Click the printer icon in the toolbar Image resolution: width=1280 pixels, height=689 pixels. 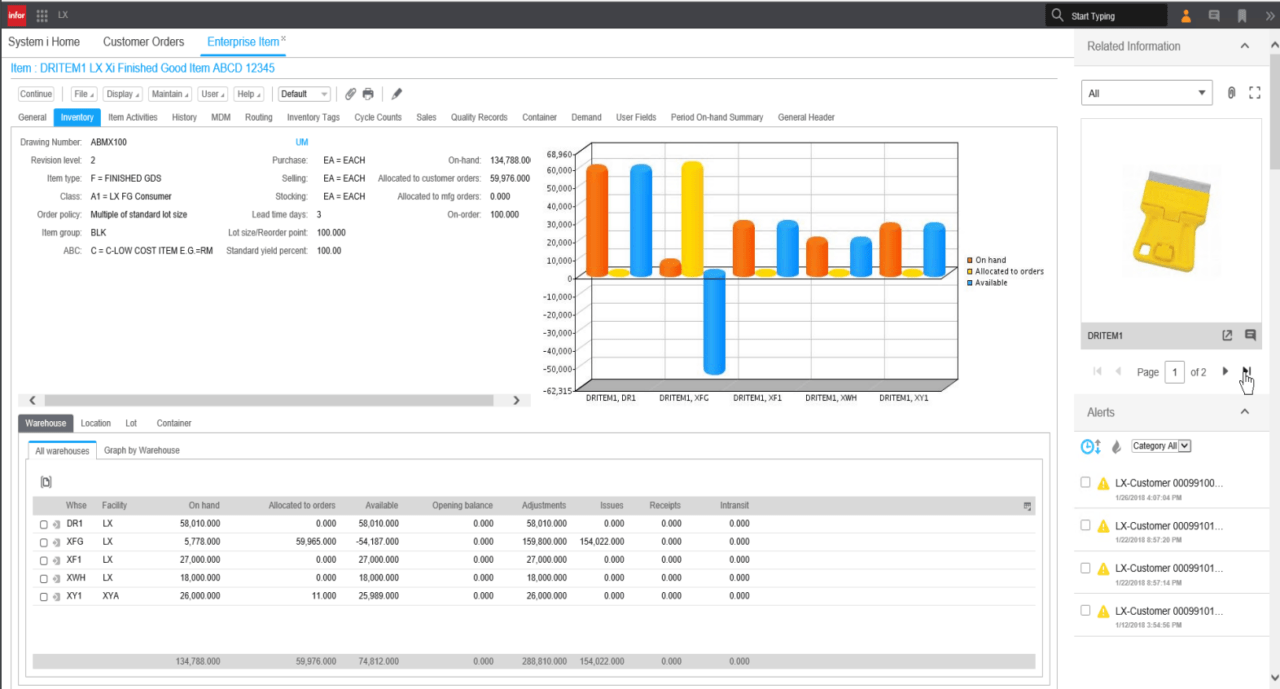point(368,94)
